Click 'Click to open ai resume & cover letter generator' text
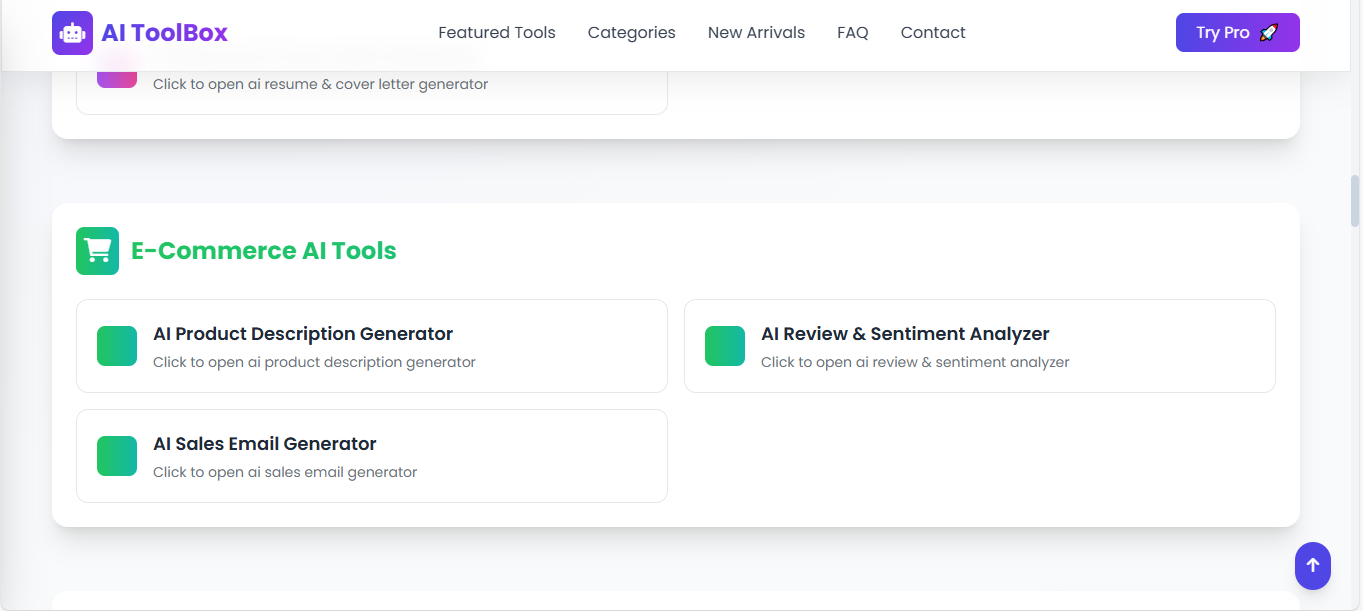This screenshot has height=611, width=1363. click(321, 84)
